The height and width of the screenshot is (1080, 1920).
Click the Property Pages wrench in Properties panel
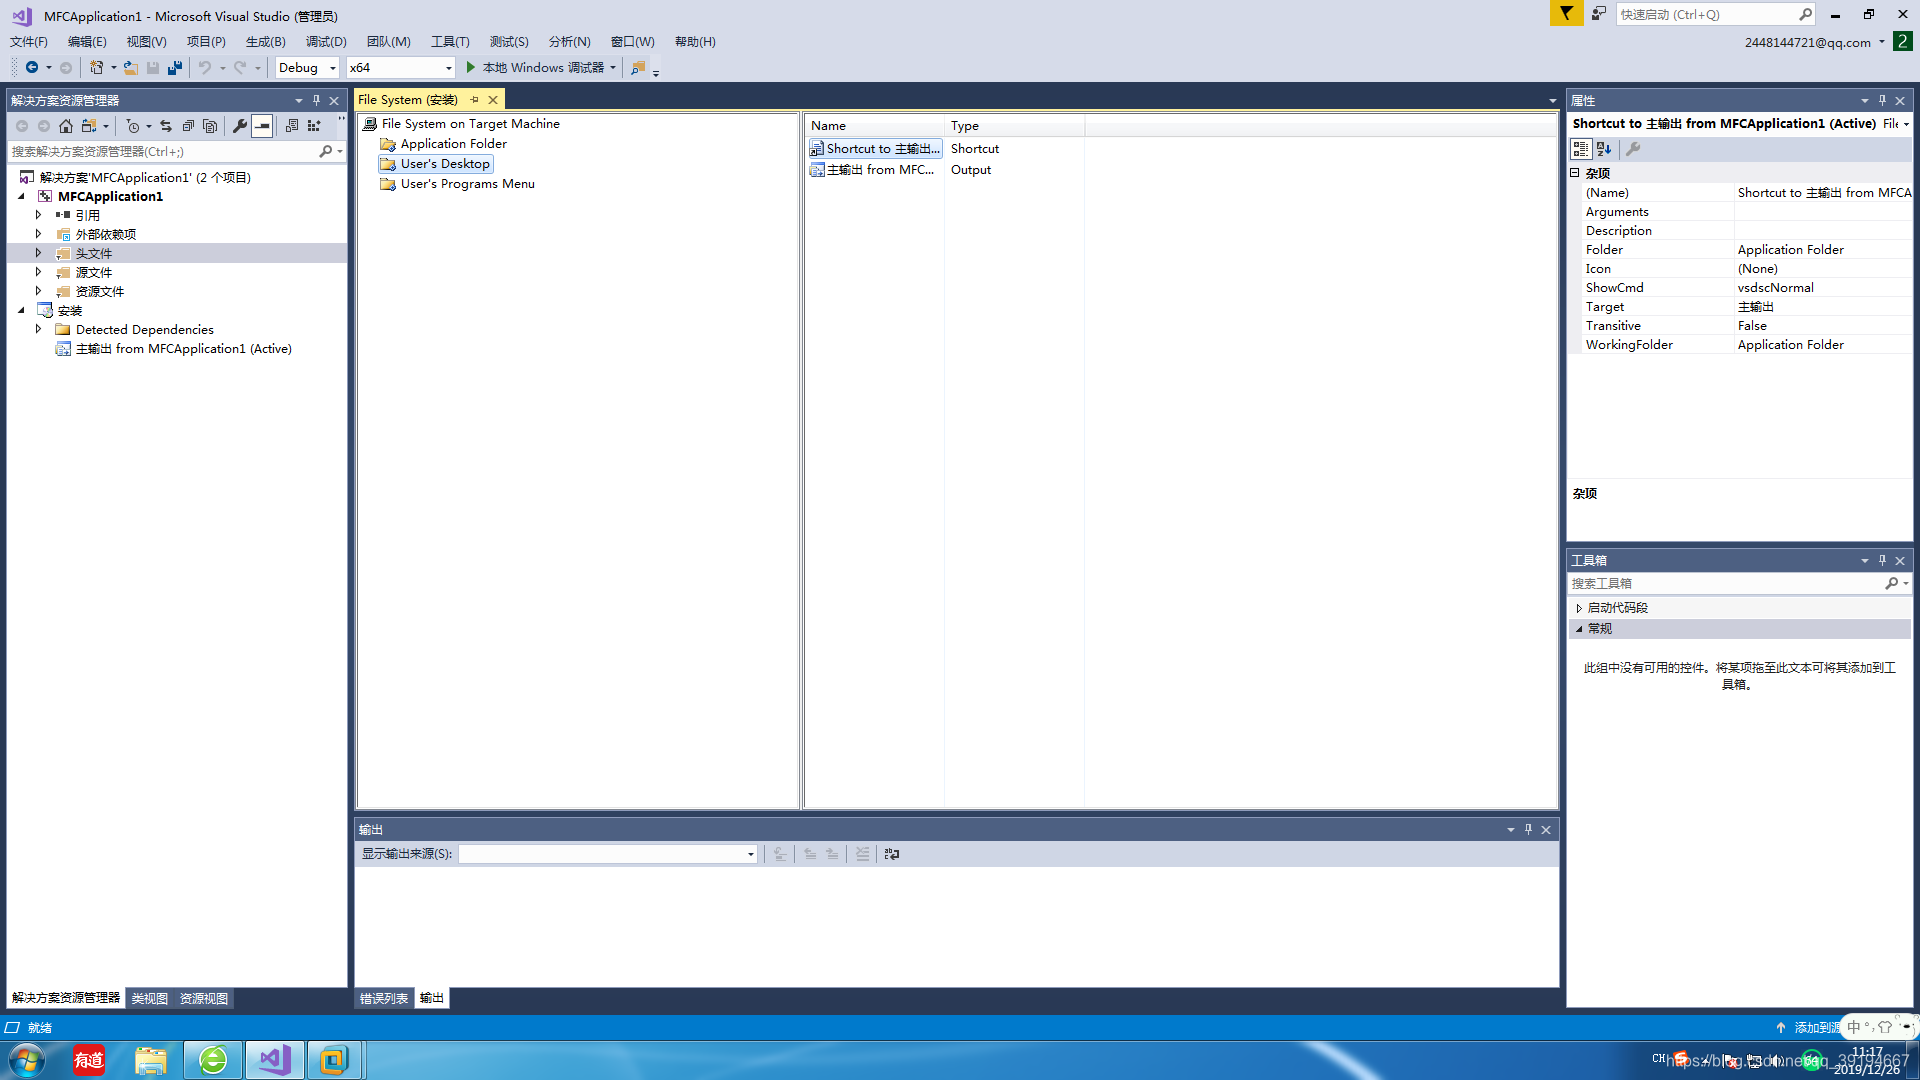coord(1633,149)
